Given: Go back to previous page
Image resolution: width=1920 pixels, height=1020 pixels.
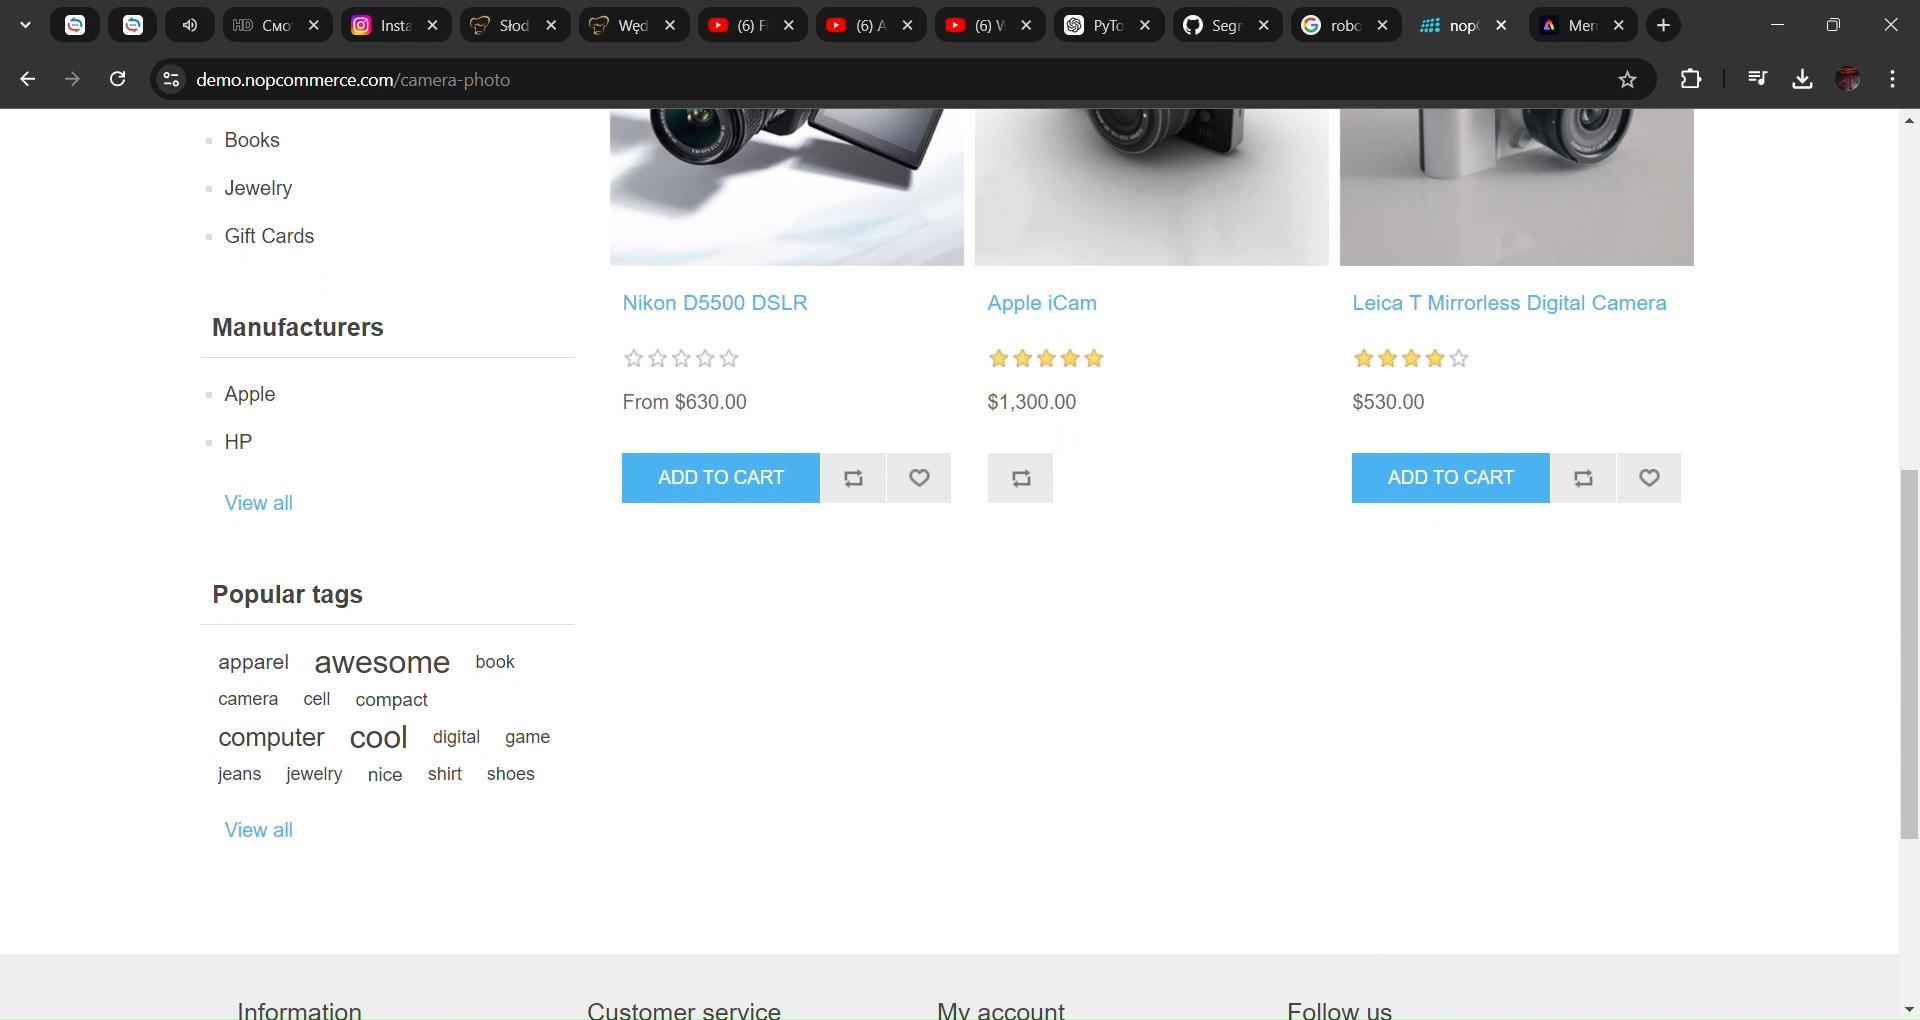Looking at the screenshot, I should point(27,79).
